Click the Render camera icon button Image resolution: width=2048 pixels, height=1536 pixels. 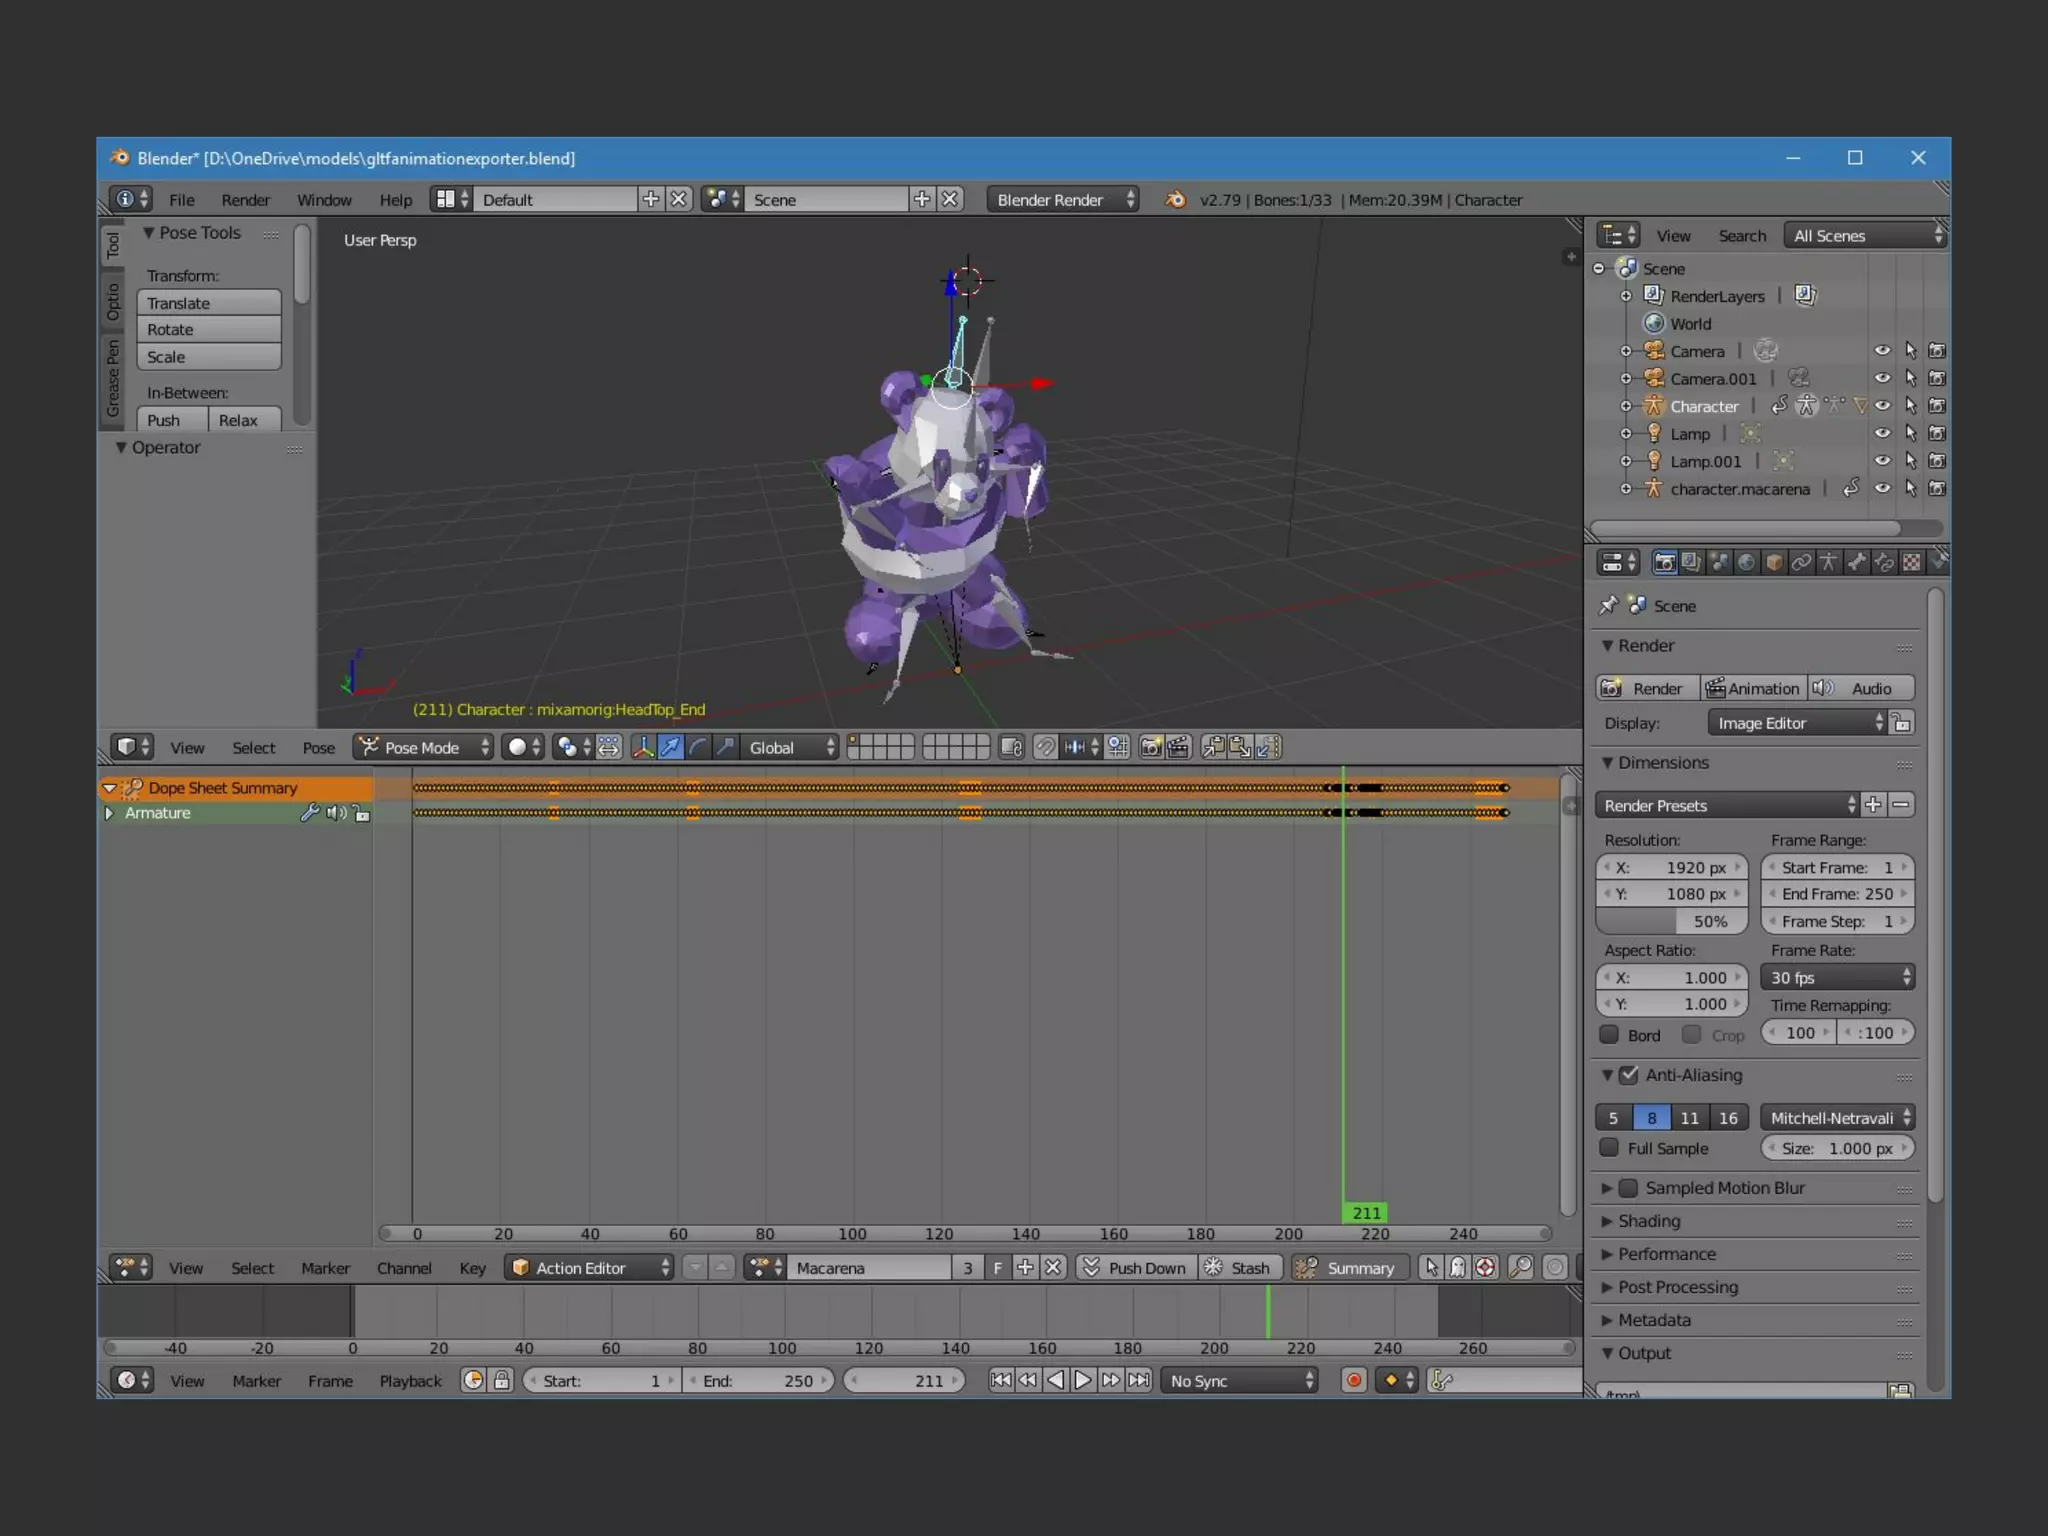(1645, 688)
